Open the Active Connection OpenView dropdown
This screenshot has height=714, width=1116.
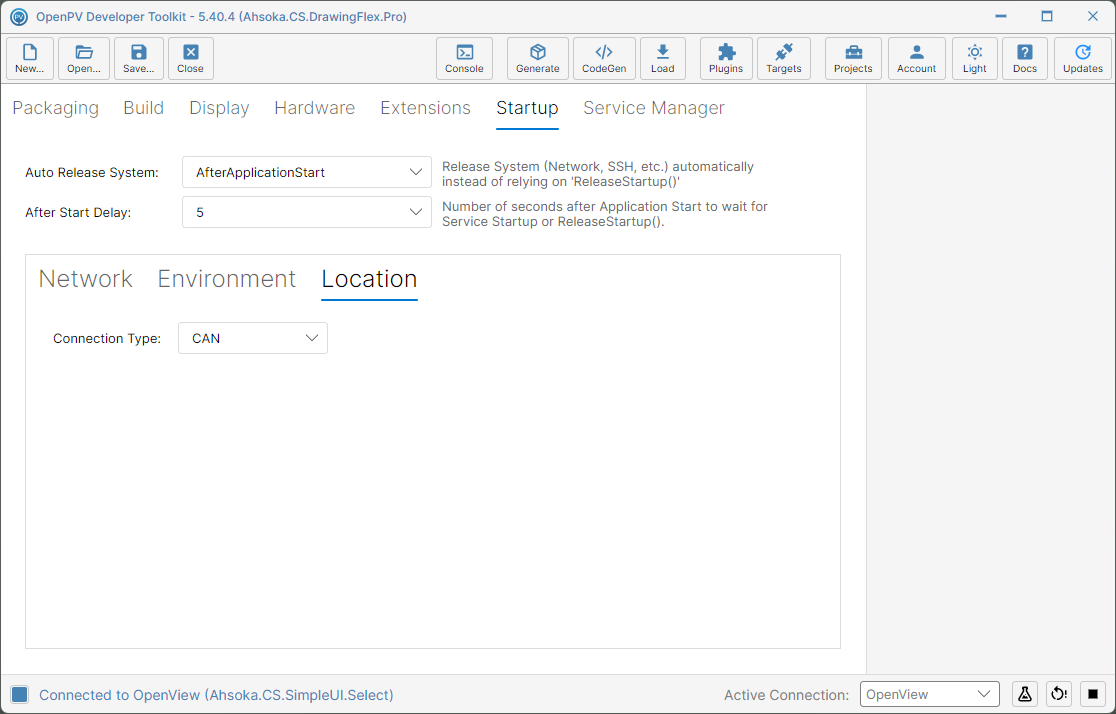(930, 694)
